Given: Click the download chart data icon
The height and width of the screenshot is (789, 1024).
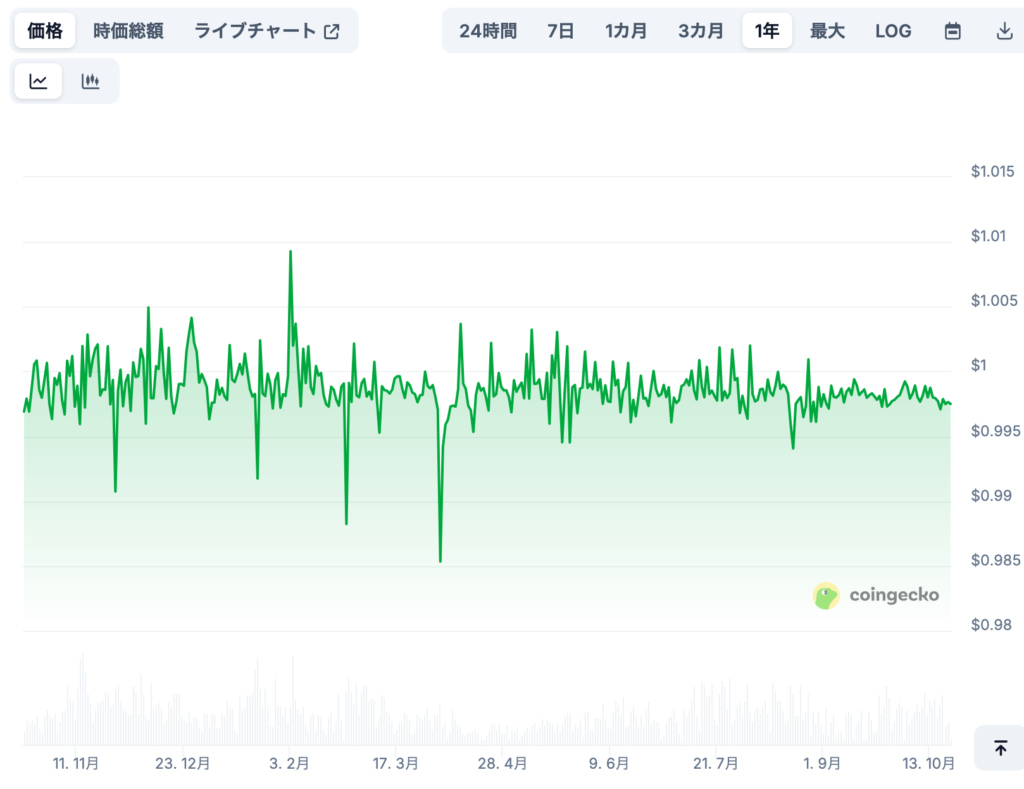Looking at the screenshot, I should (x=1004, y=31).
